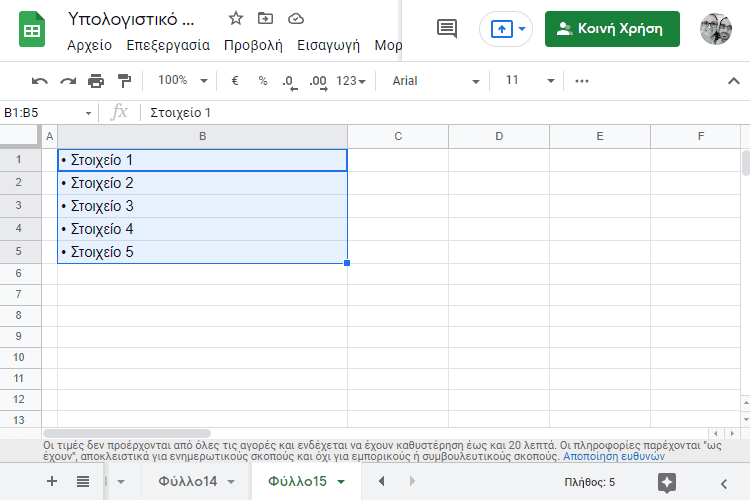
Task: Open the Επεξεργασία menu
Action: click(168, 45)
